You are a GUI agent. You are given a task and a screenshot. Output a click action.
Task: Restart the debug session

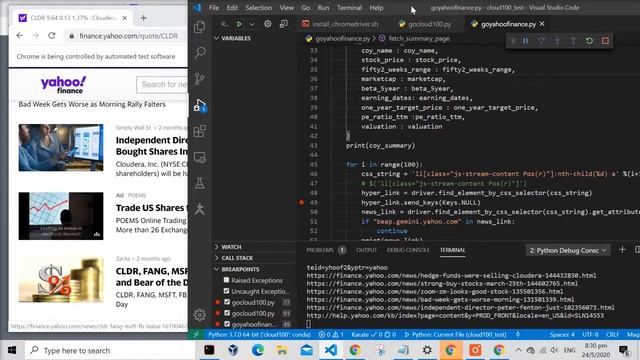click(x=589, y=41)
